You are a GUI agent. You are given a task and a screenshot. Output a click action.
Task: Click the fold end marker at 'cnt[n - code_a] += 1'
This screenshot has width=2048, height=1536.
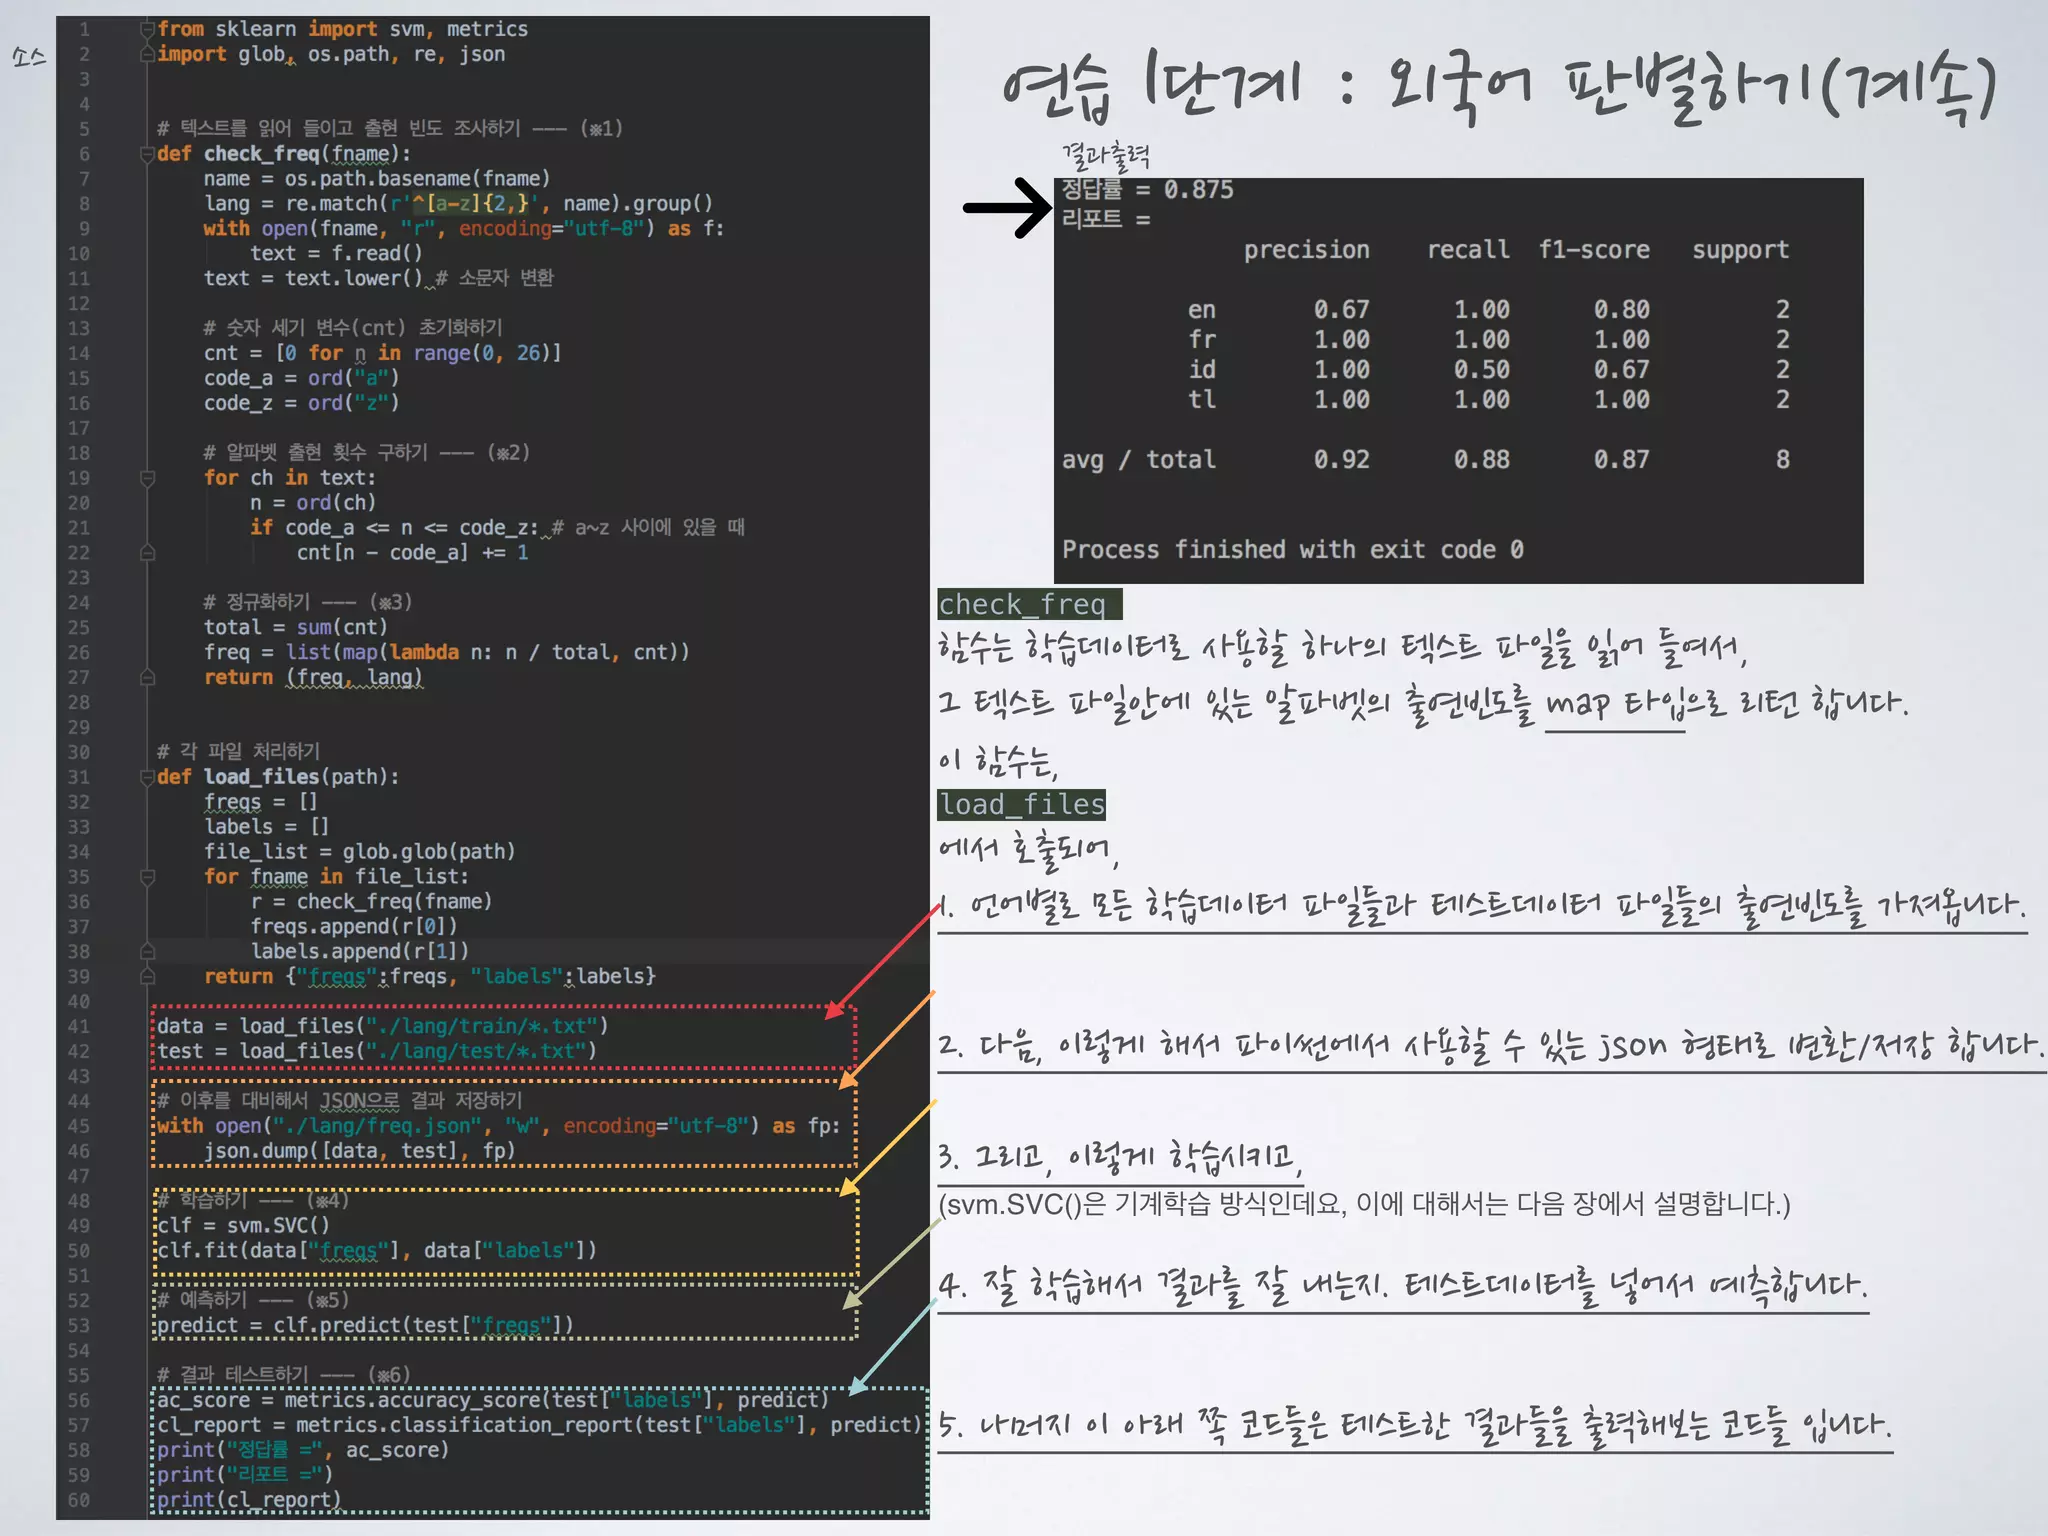click(148, 553)
